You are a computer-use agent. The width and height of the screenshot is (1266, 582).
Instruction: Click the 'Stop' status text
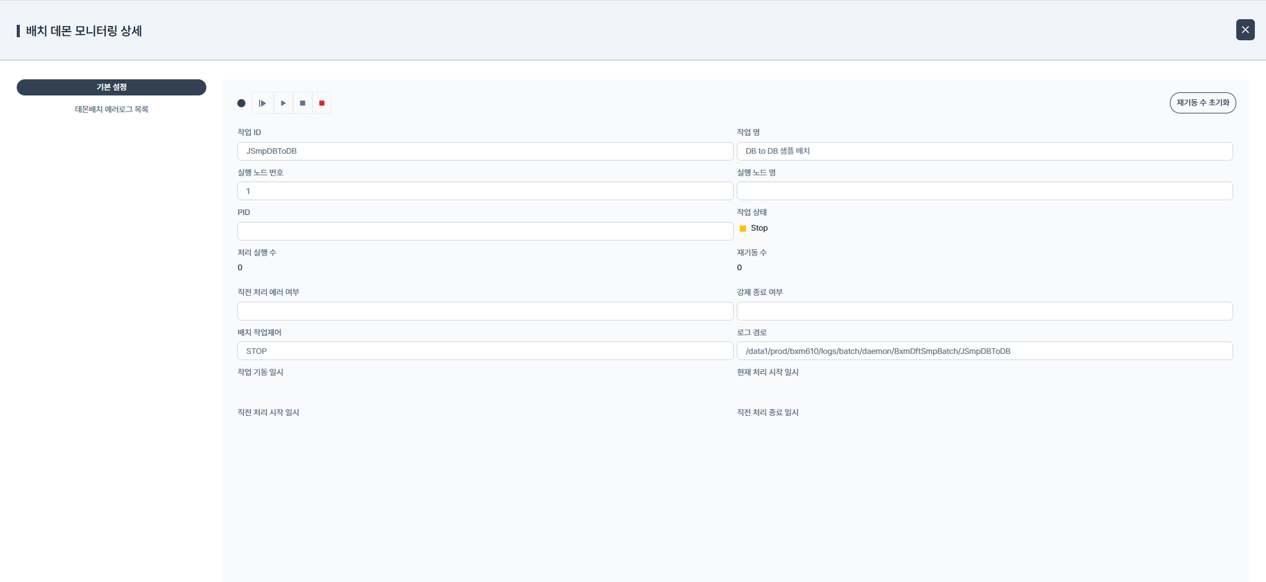[759, 228]
